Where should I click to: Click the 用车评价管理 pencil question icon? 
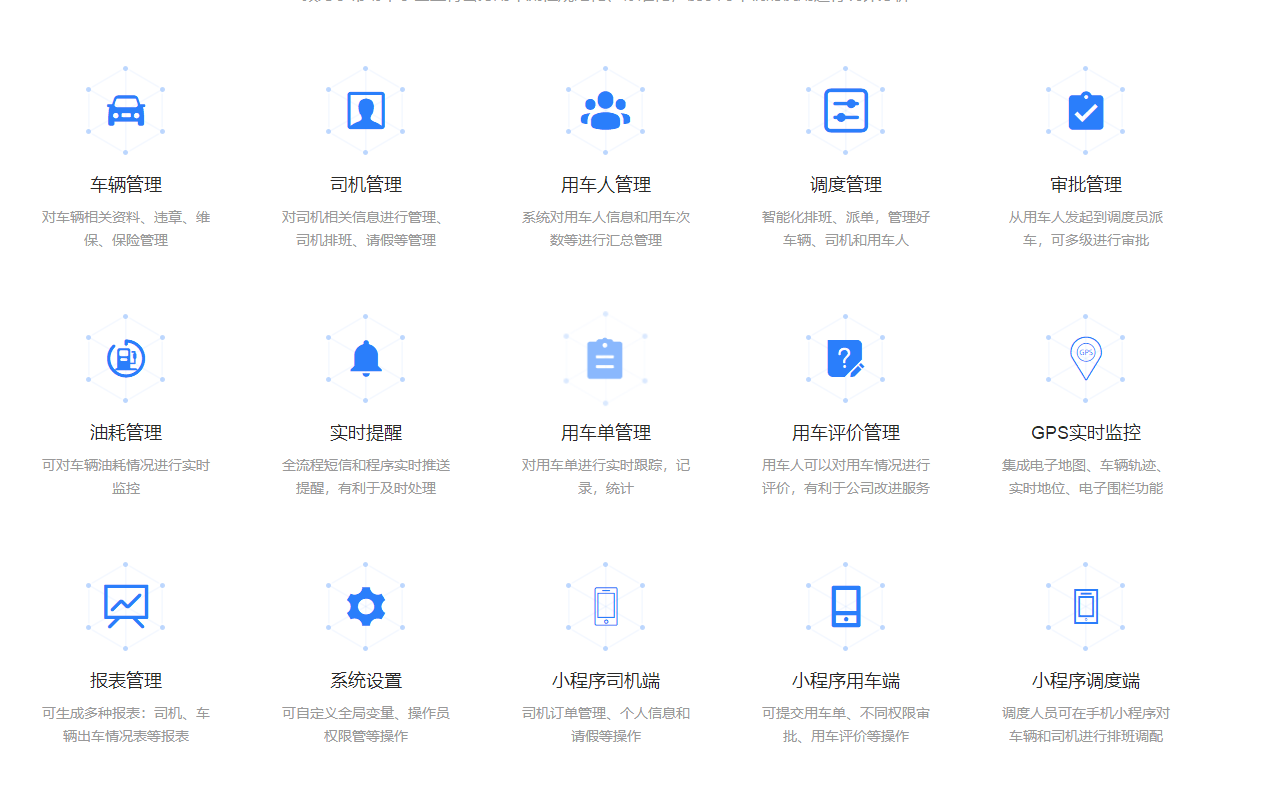[x=845, y=358]
